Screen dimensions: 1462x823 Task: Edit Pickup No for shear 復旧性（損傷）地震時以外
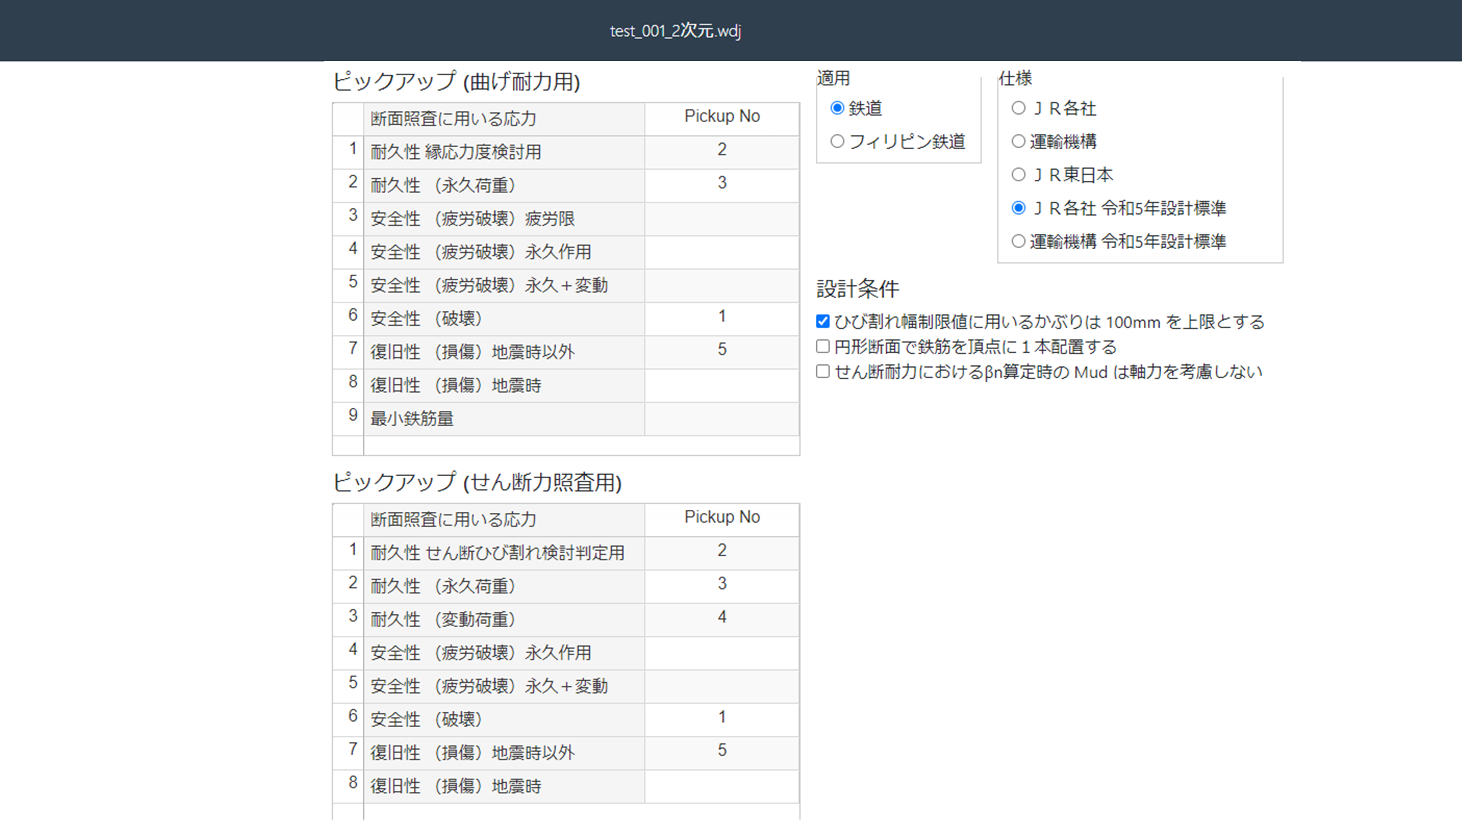[x=722, y=753]
